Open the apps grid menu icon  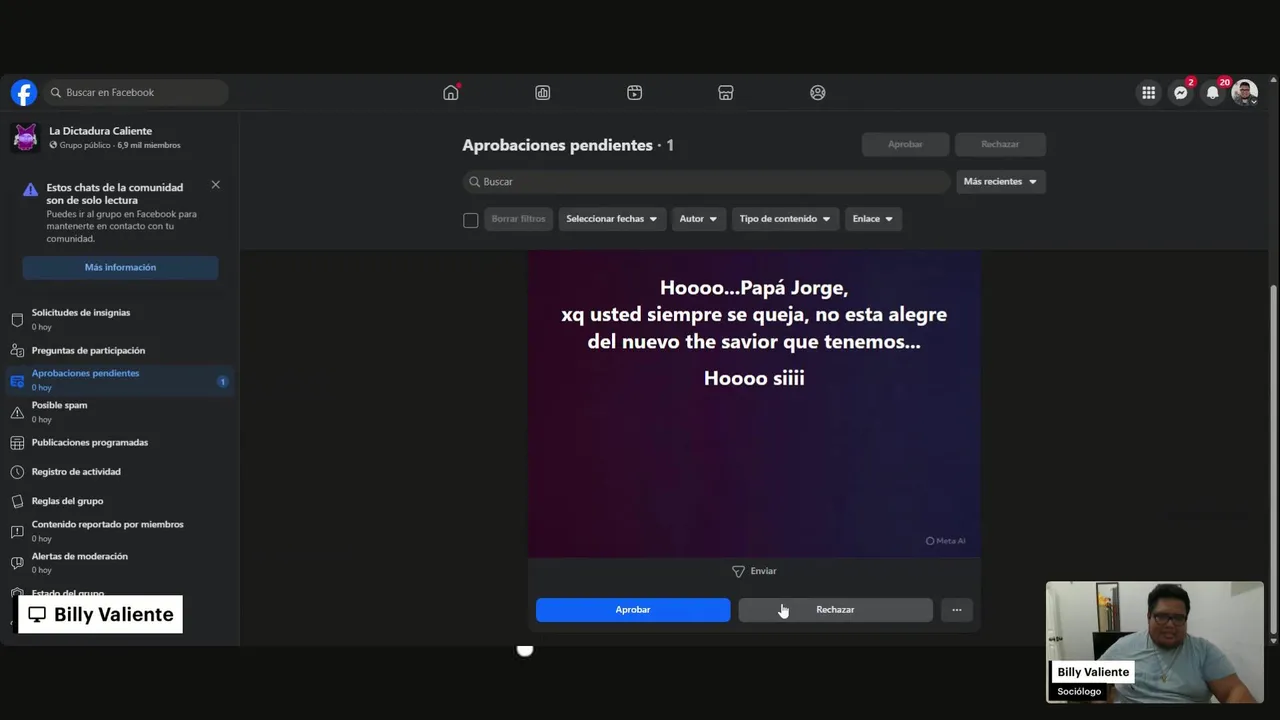coord(1149,93)
